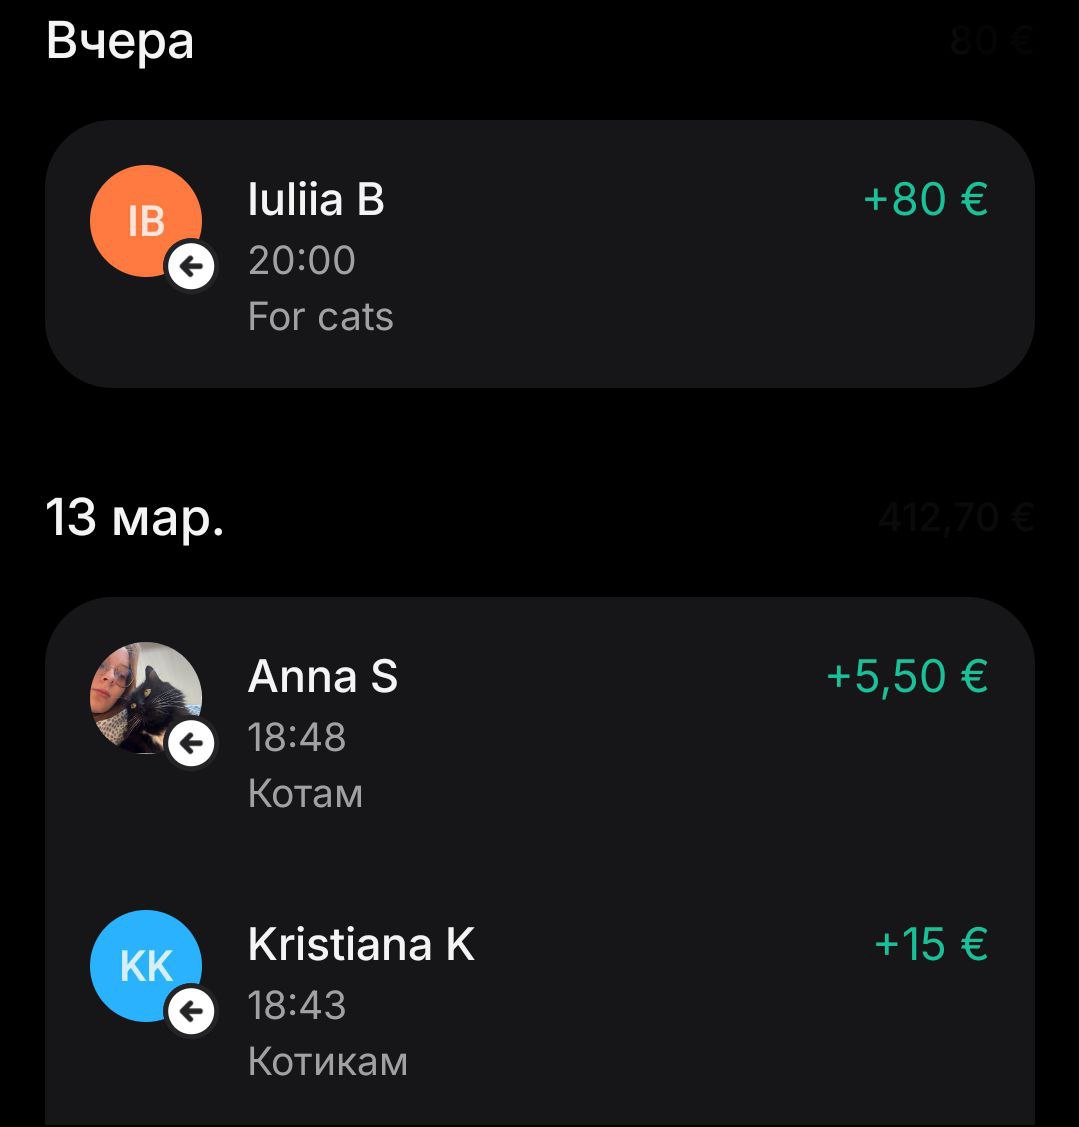Select the Anna S name
Image resolution: width=1079 pixels, height=1127 pixels.
tap(322, 677)
